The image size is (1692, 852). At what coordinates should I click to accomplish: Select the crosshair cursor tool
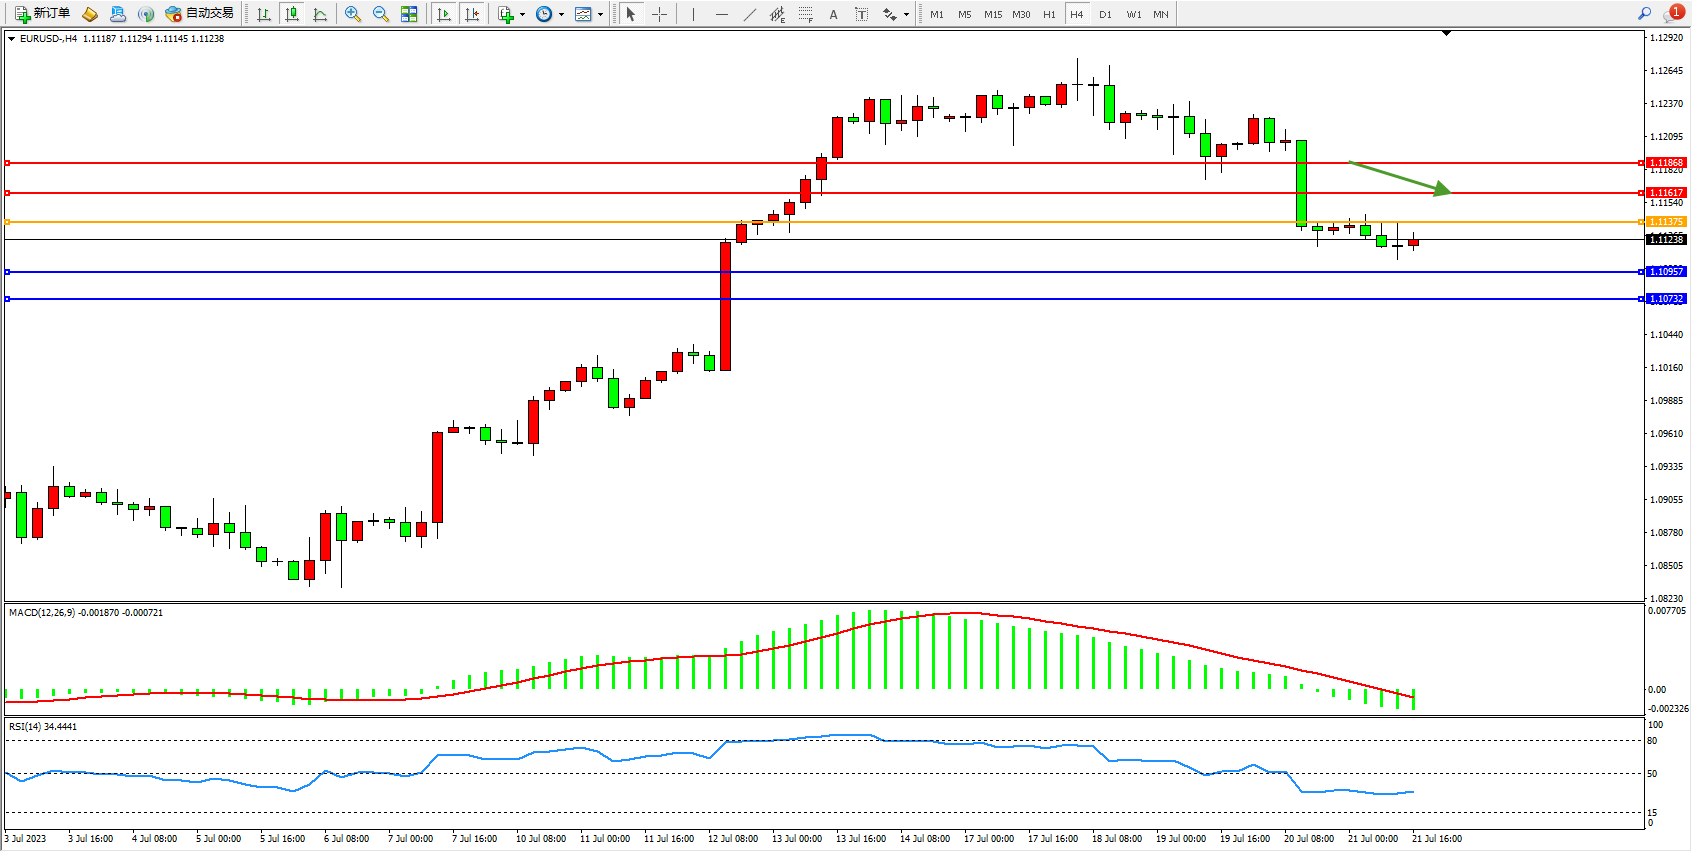click(x=660, y=14)
